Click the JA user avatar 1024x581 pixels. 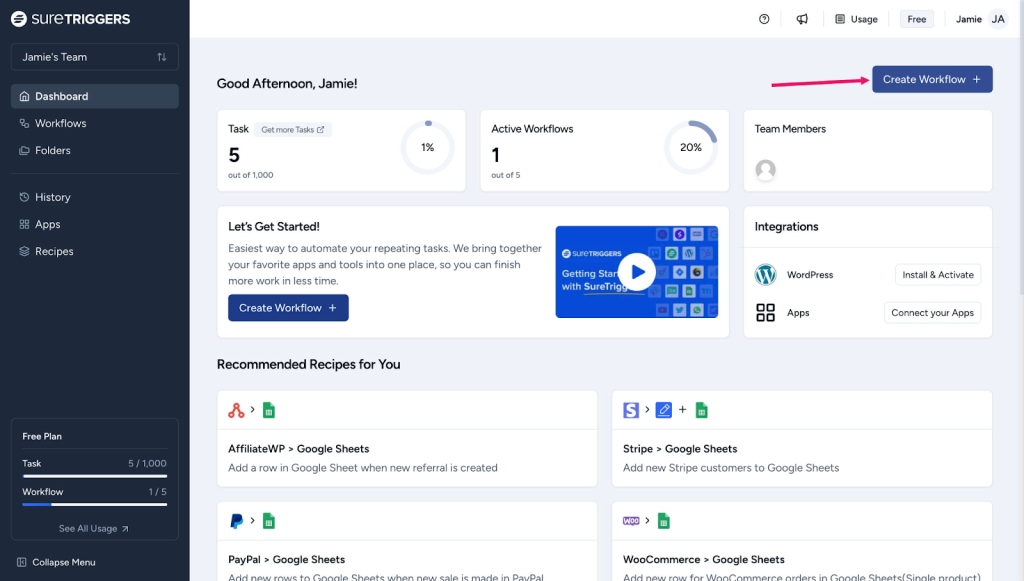pos(997,19)
